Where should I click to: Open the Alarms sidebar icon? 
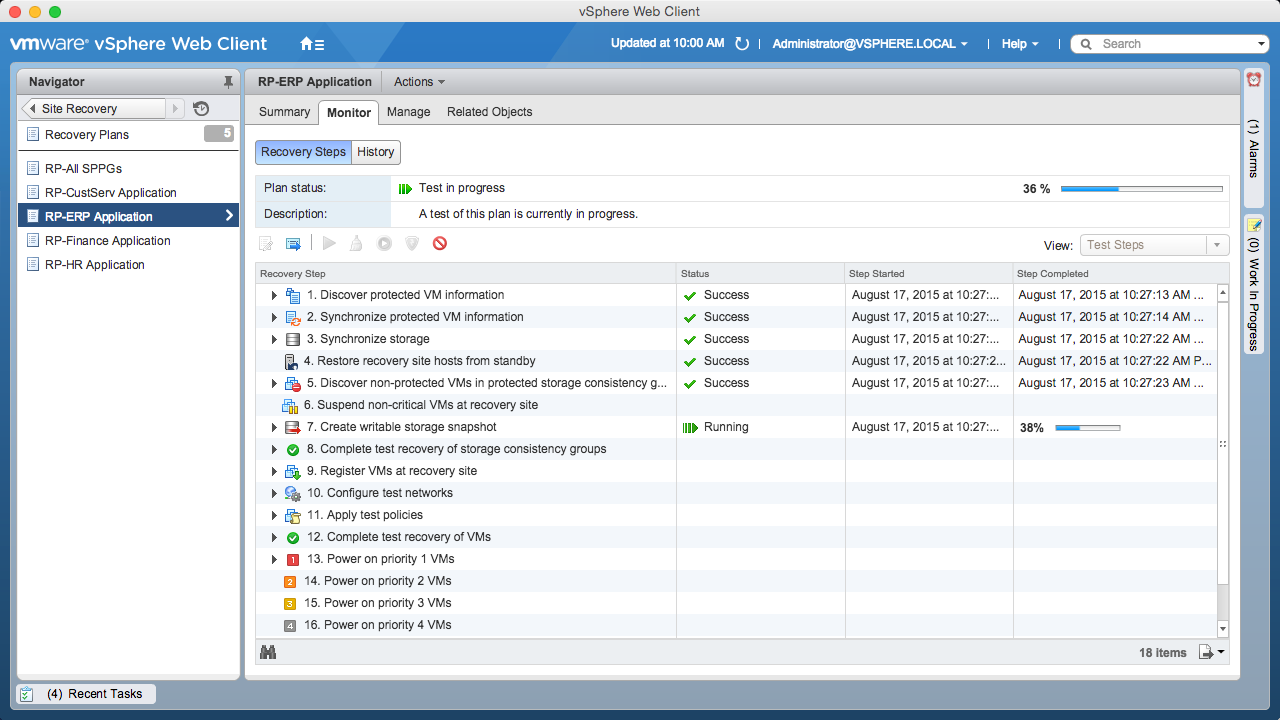[x=1254, y=79]
